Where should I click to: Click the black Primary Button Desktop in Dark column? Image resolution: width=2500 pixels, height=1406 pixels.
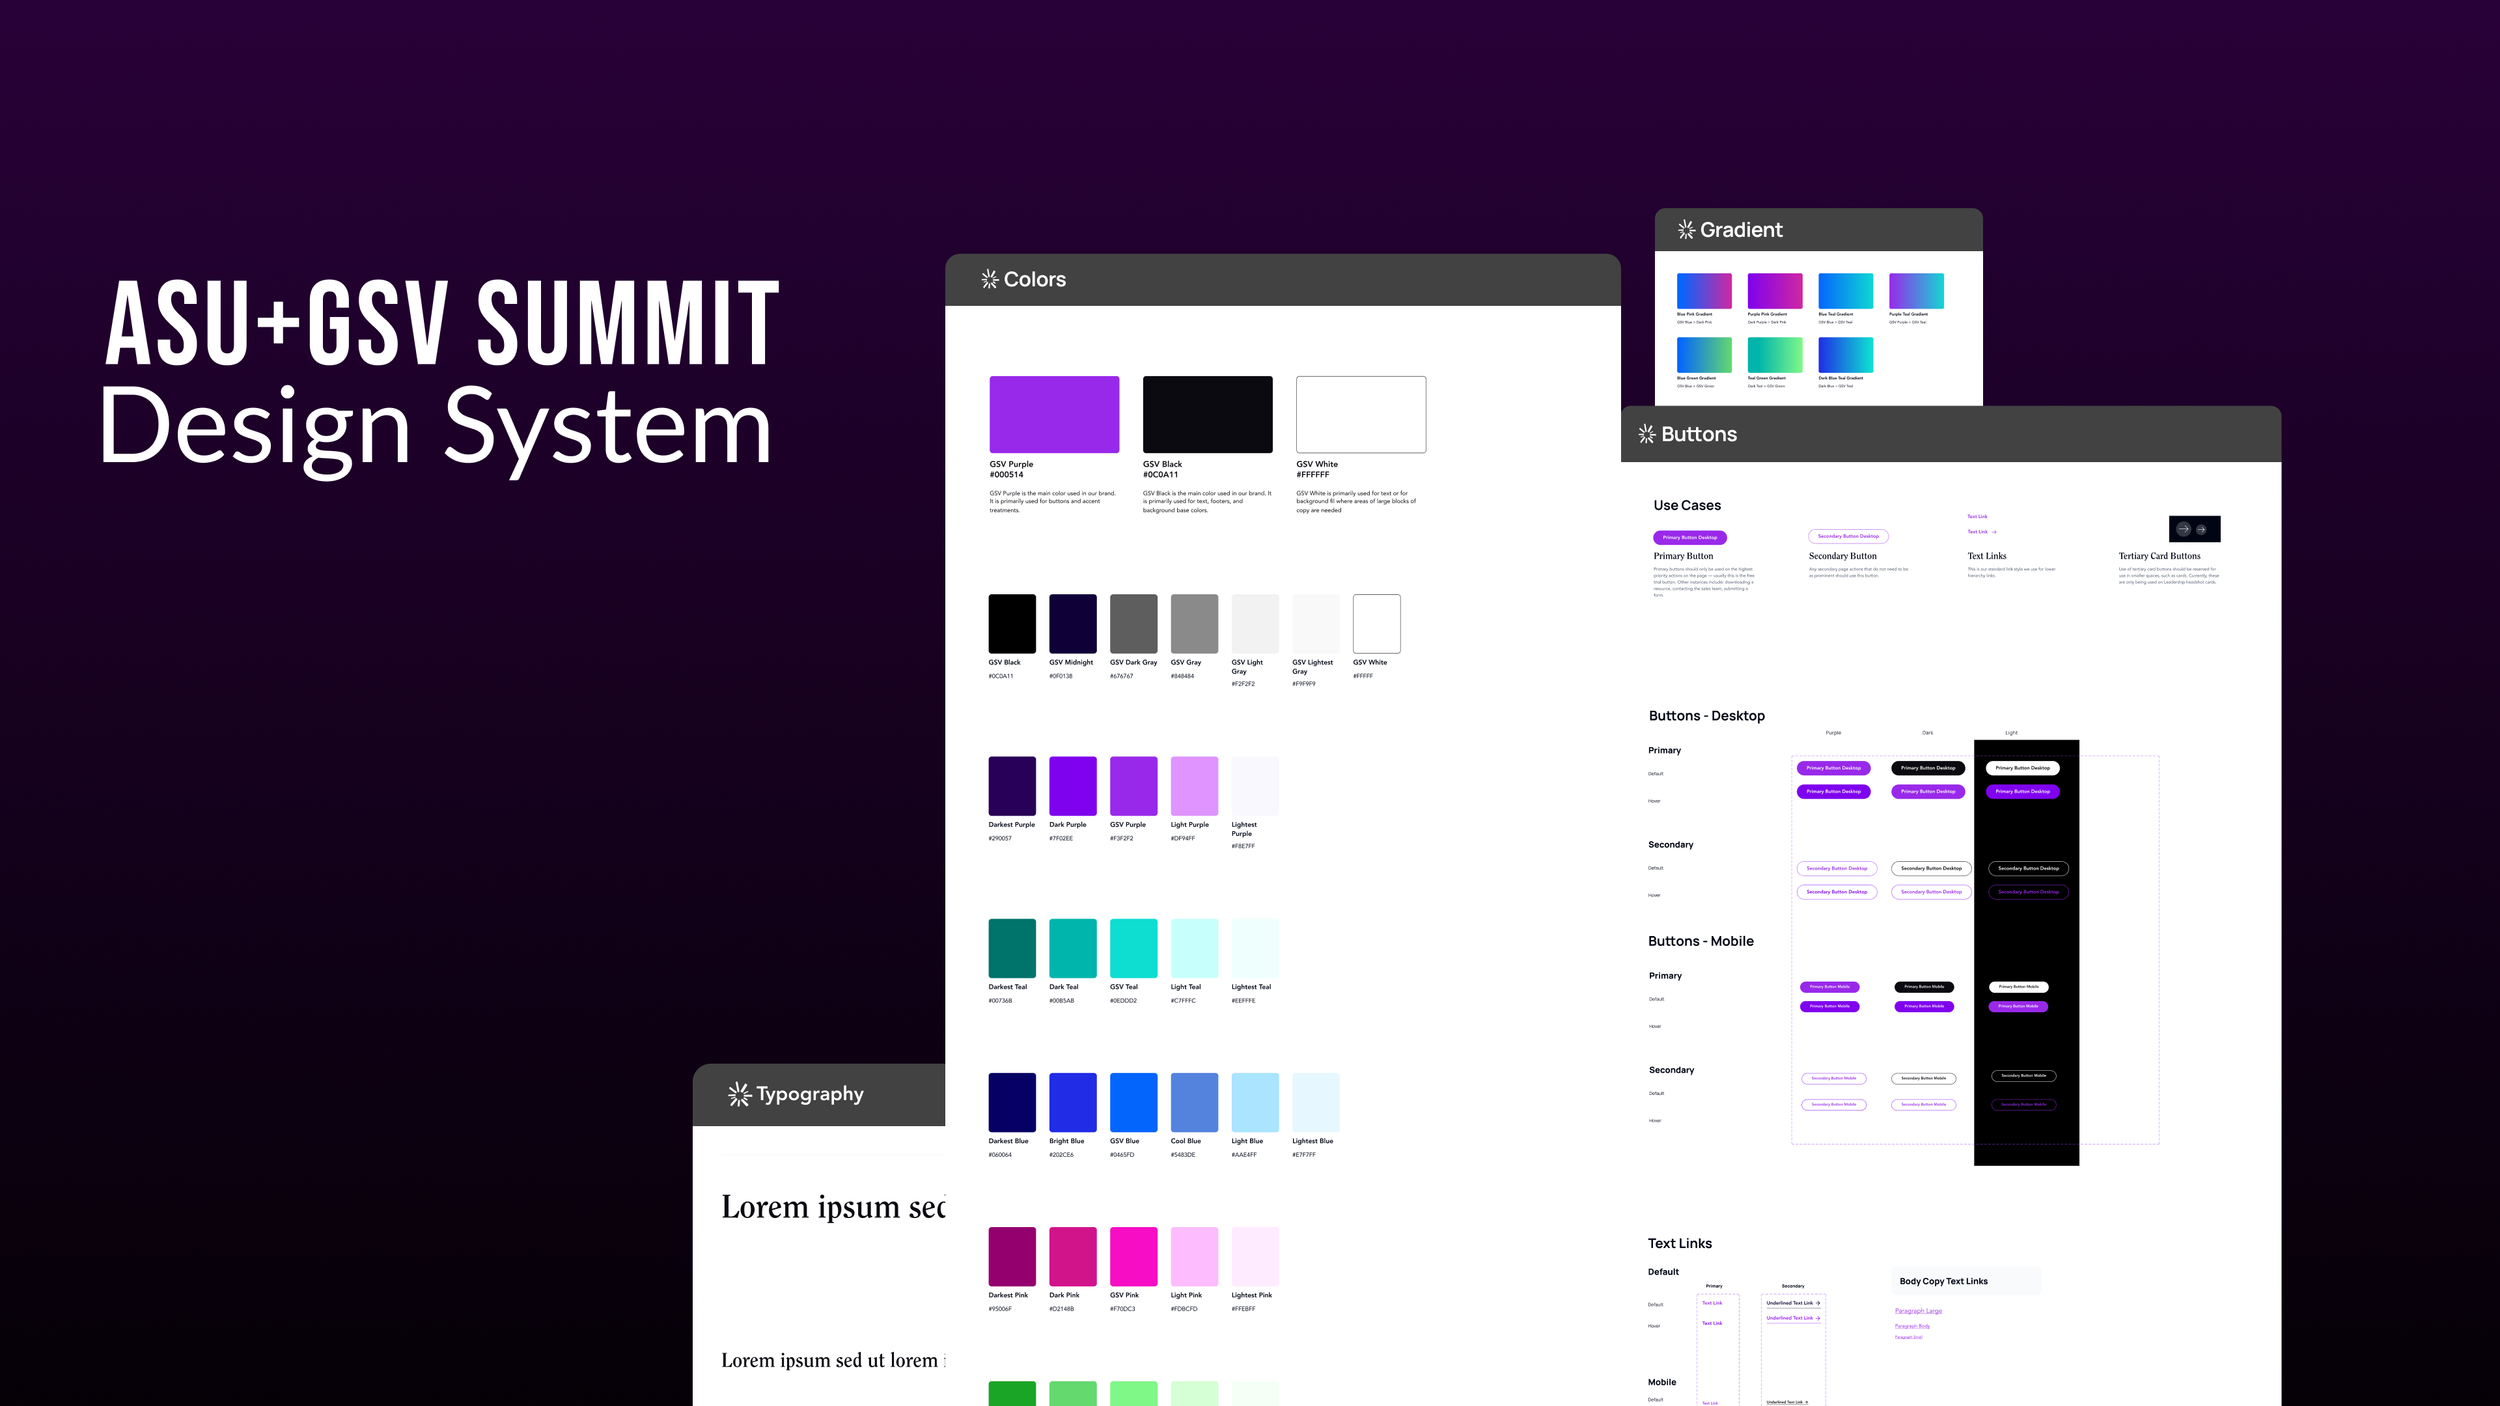click(x=1927, y=768)
